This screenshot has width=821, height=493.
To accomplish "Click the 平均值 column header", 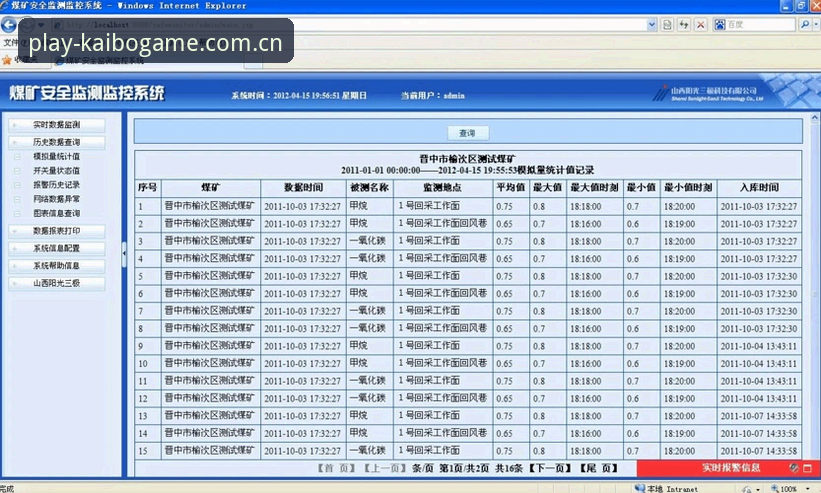I will [511, 187].
